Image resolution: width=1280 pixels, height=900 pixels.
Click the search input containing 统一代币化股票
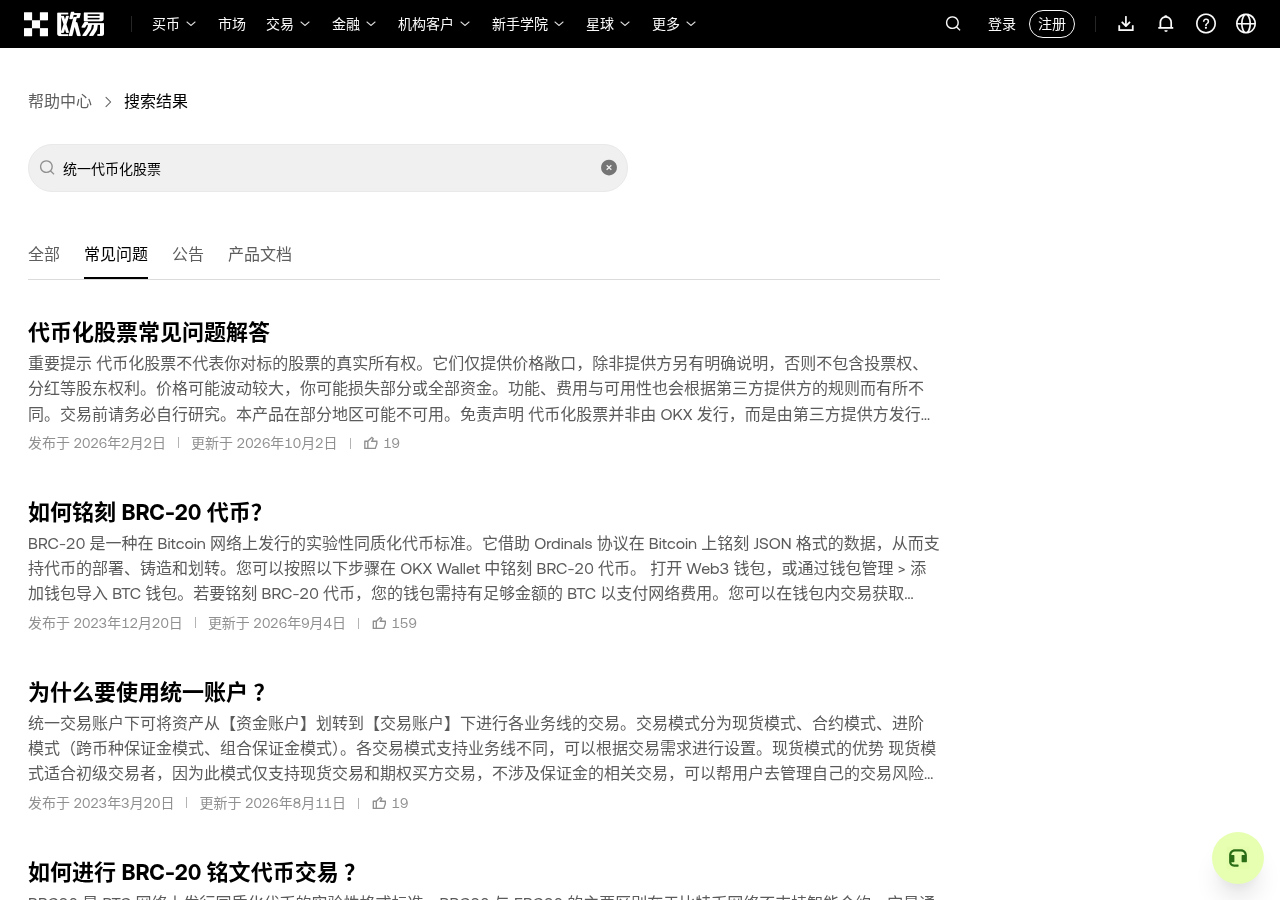coord(328,168)
